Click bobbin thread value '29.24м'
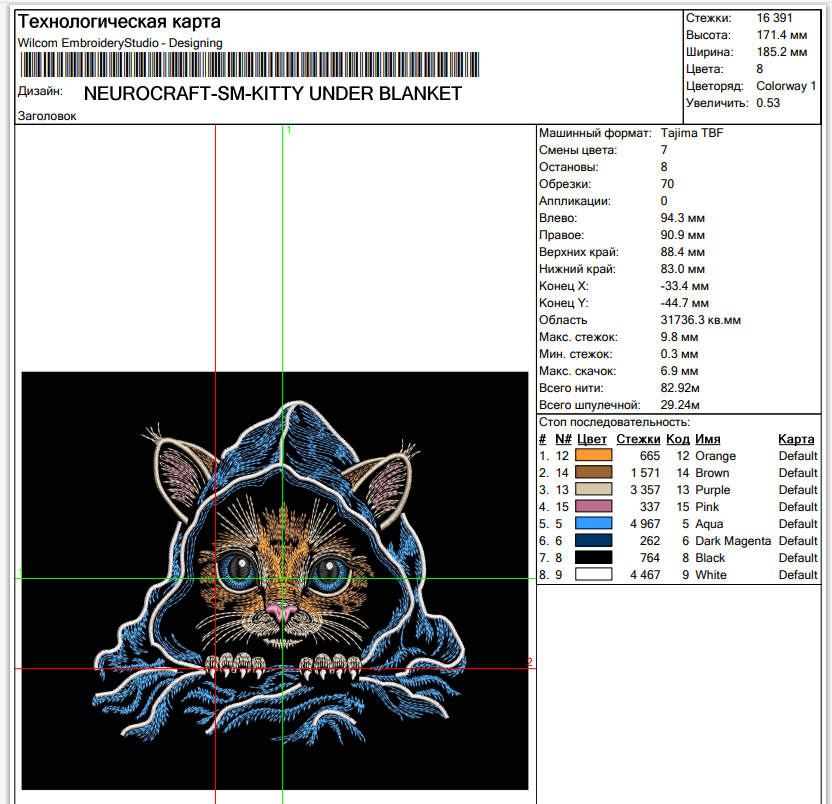The image size is (832, 804). (680, 405)
